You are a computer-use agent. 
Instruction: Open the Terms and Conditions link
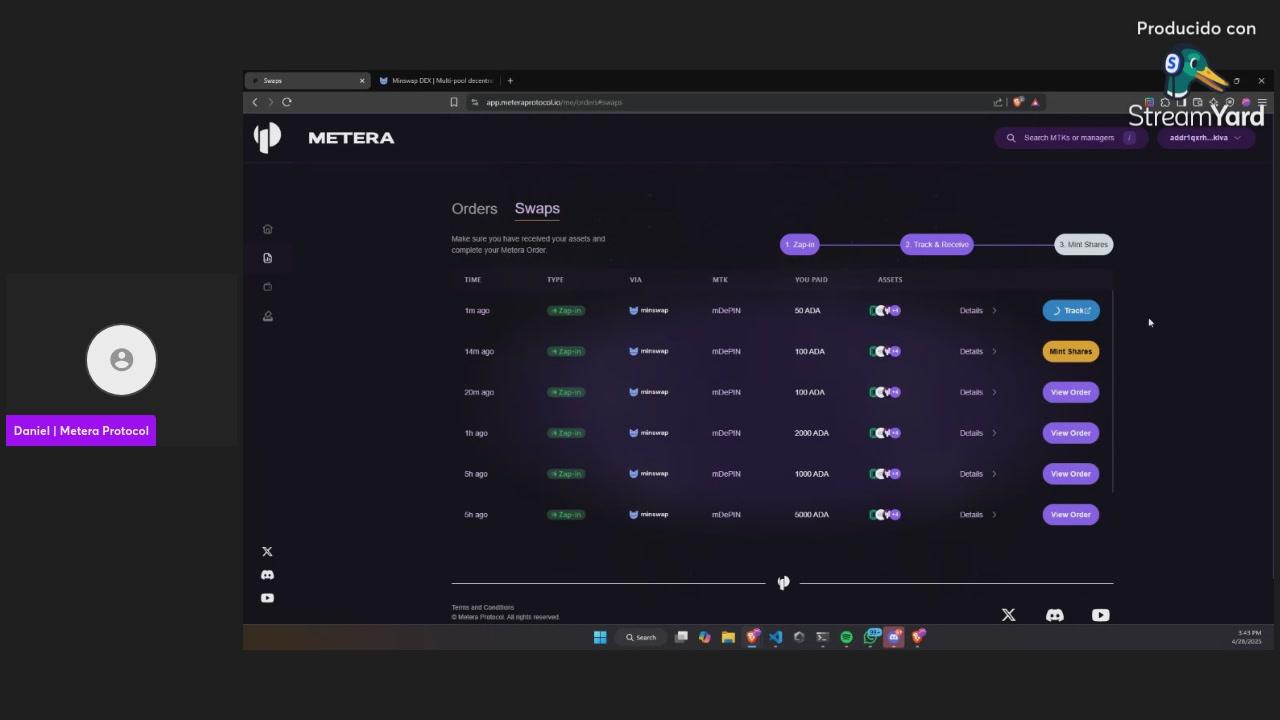483,608
